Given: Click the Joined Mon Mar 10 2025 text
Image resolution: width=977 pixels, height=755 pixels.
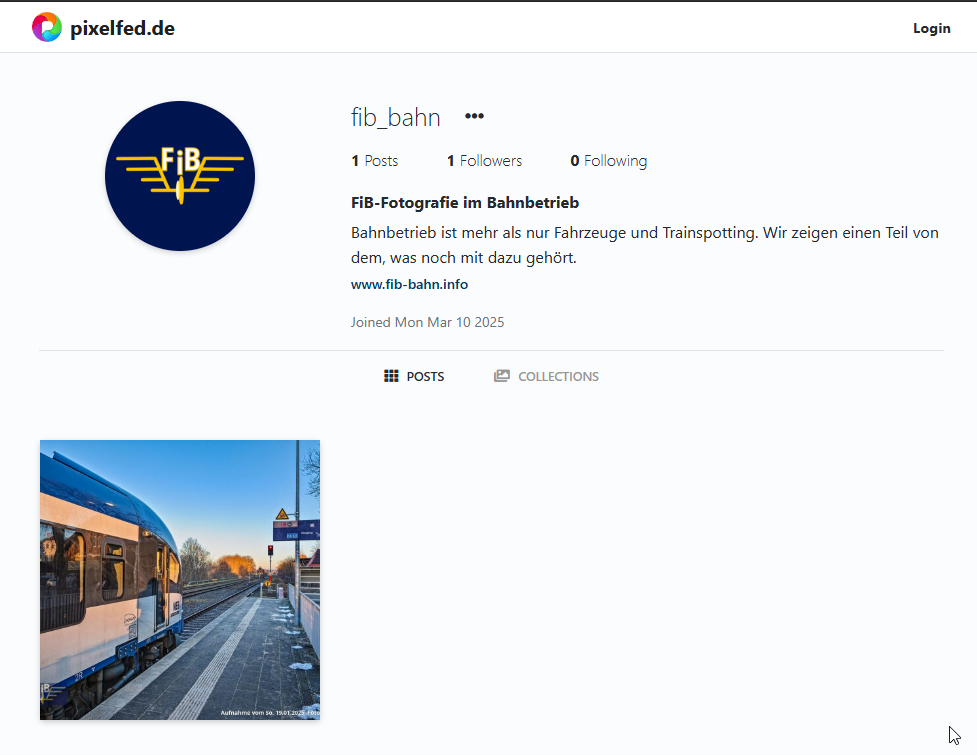Looking at the screenshot, I should tap(427, 322).
